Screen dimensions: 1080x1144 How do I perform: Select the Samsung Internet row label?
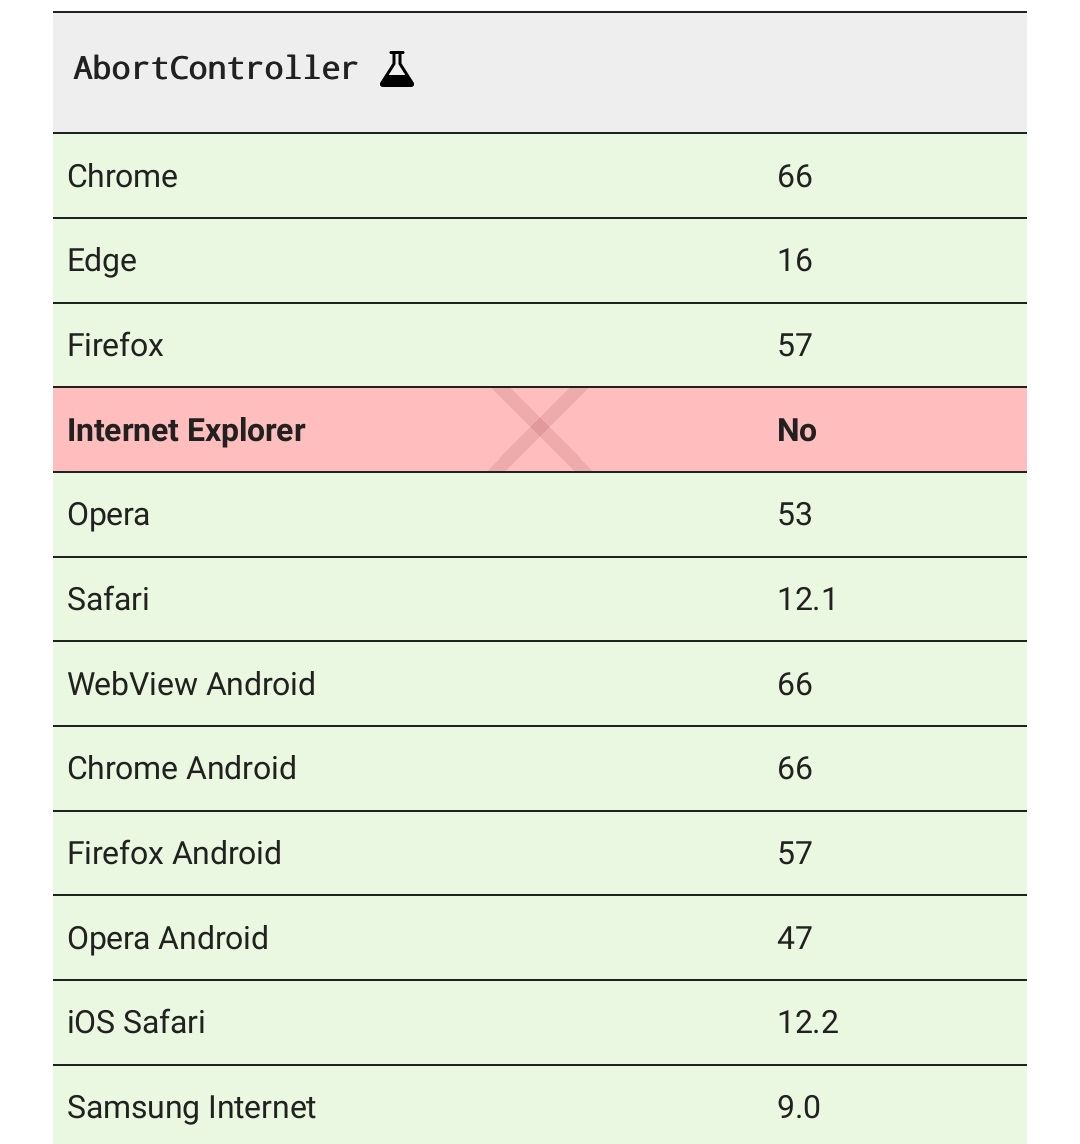click(x=192, y=1107)
